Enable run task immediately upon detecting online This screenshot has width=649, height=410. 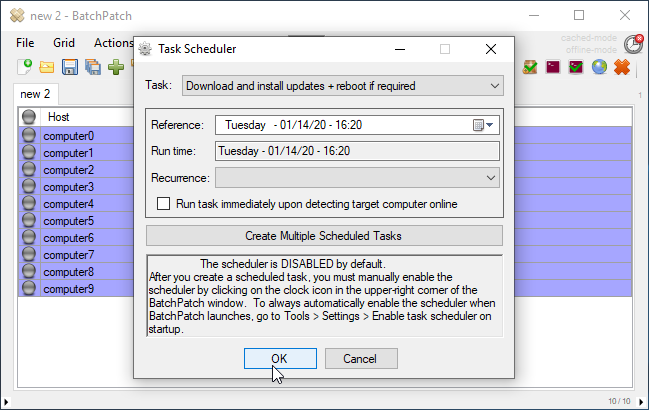pos(163,204)
